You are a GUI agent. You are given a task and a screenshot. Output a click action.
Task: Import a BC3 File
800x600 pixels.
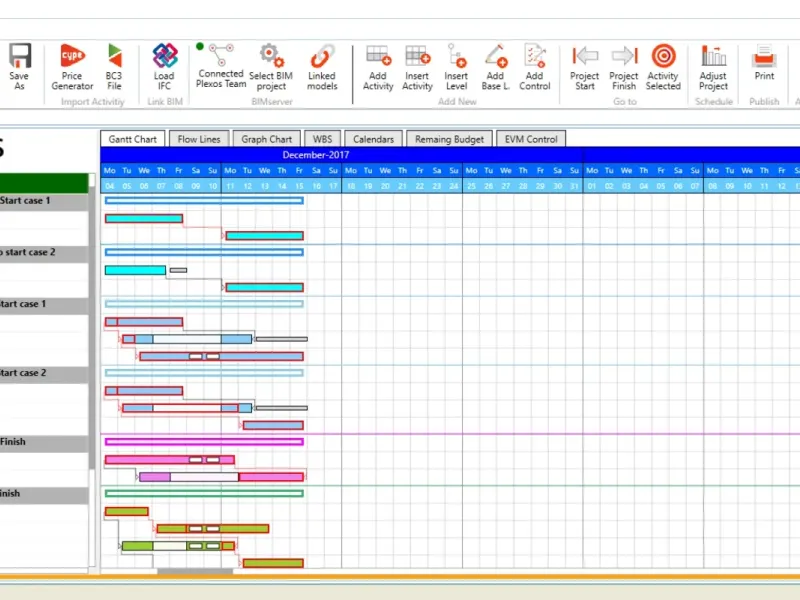click(x=114, y=67)
